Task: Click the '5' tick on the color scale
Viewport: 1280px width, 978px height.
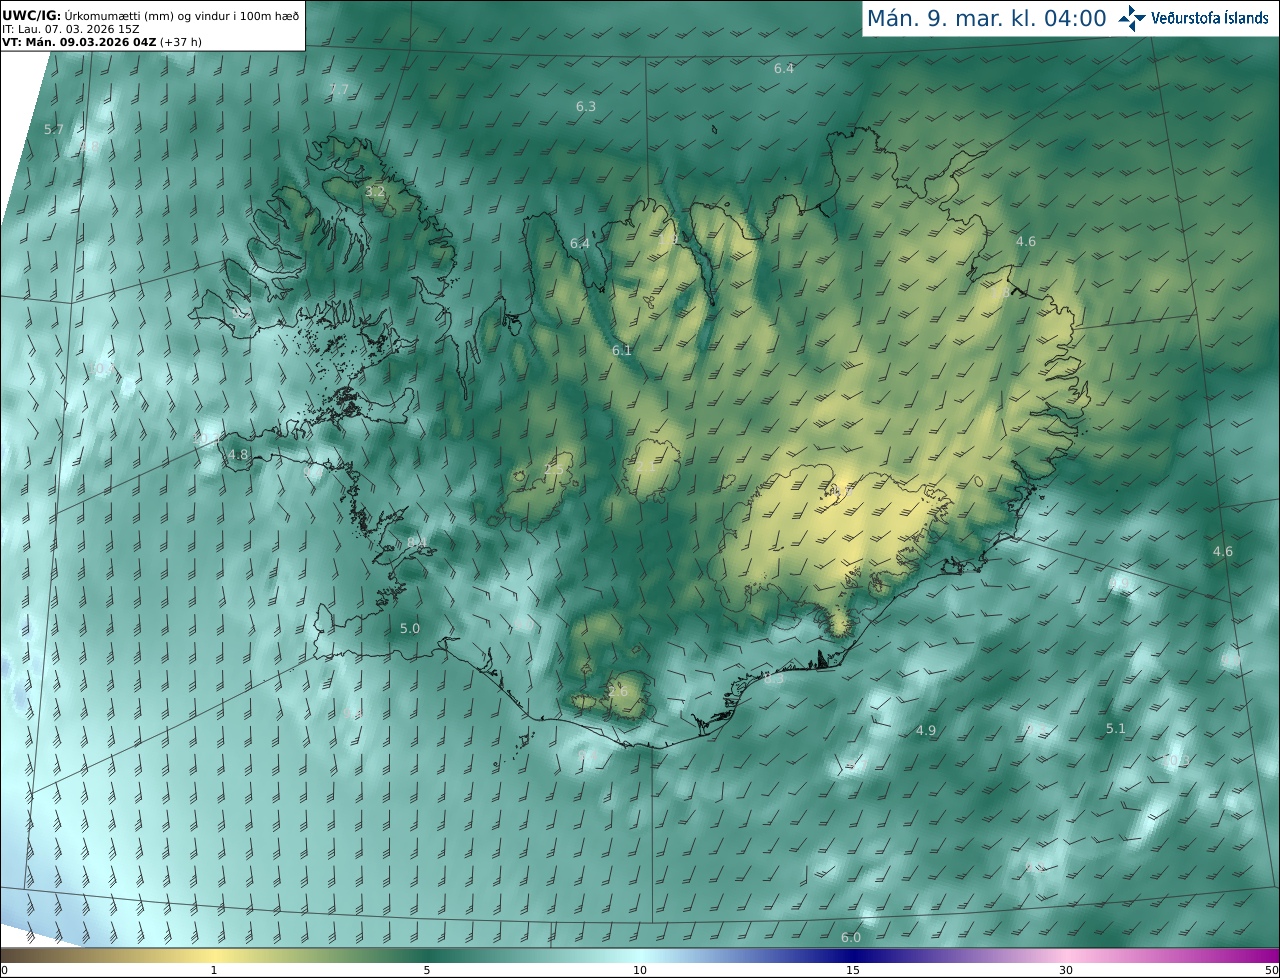Action: pyautogui.click(x=426, y=970)
